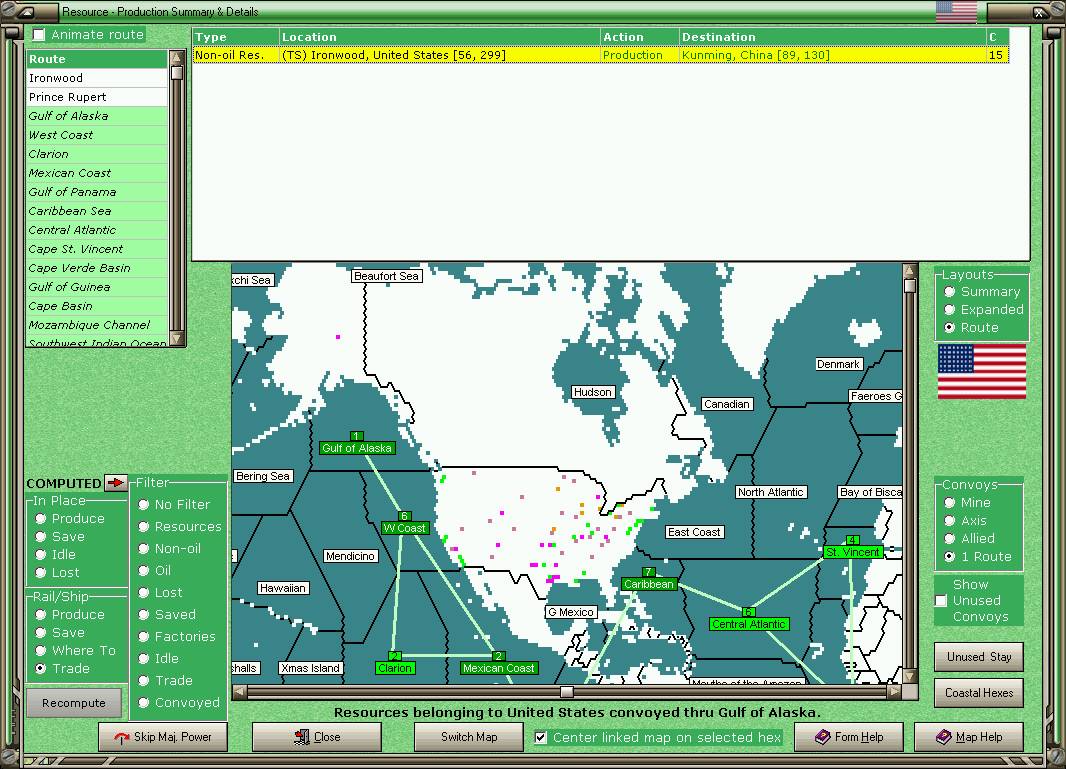Click the Unused Stay button
This screenshot has height=769, width=1066.
coord(979,657)
